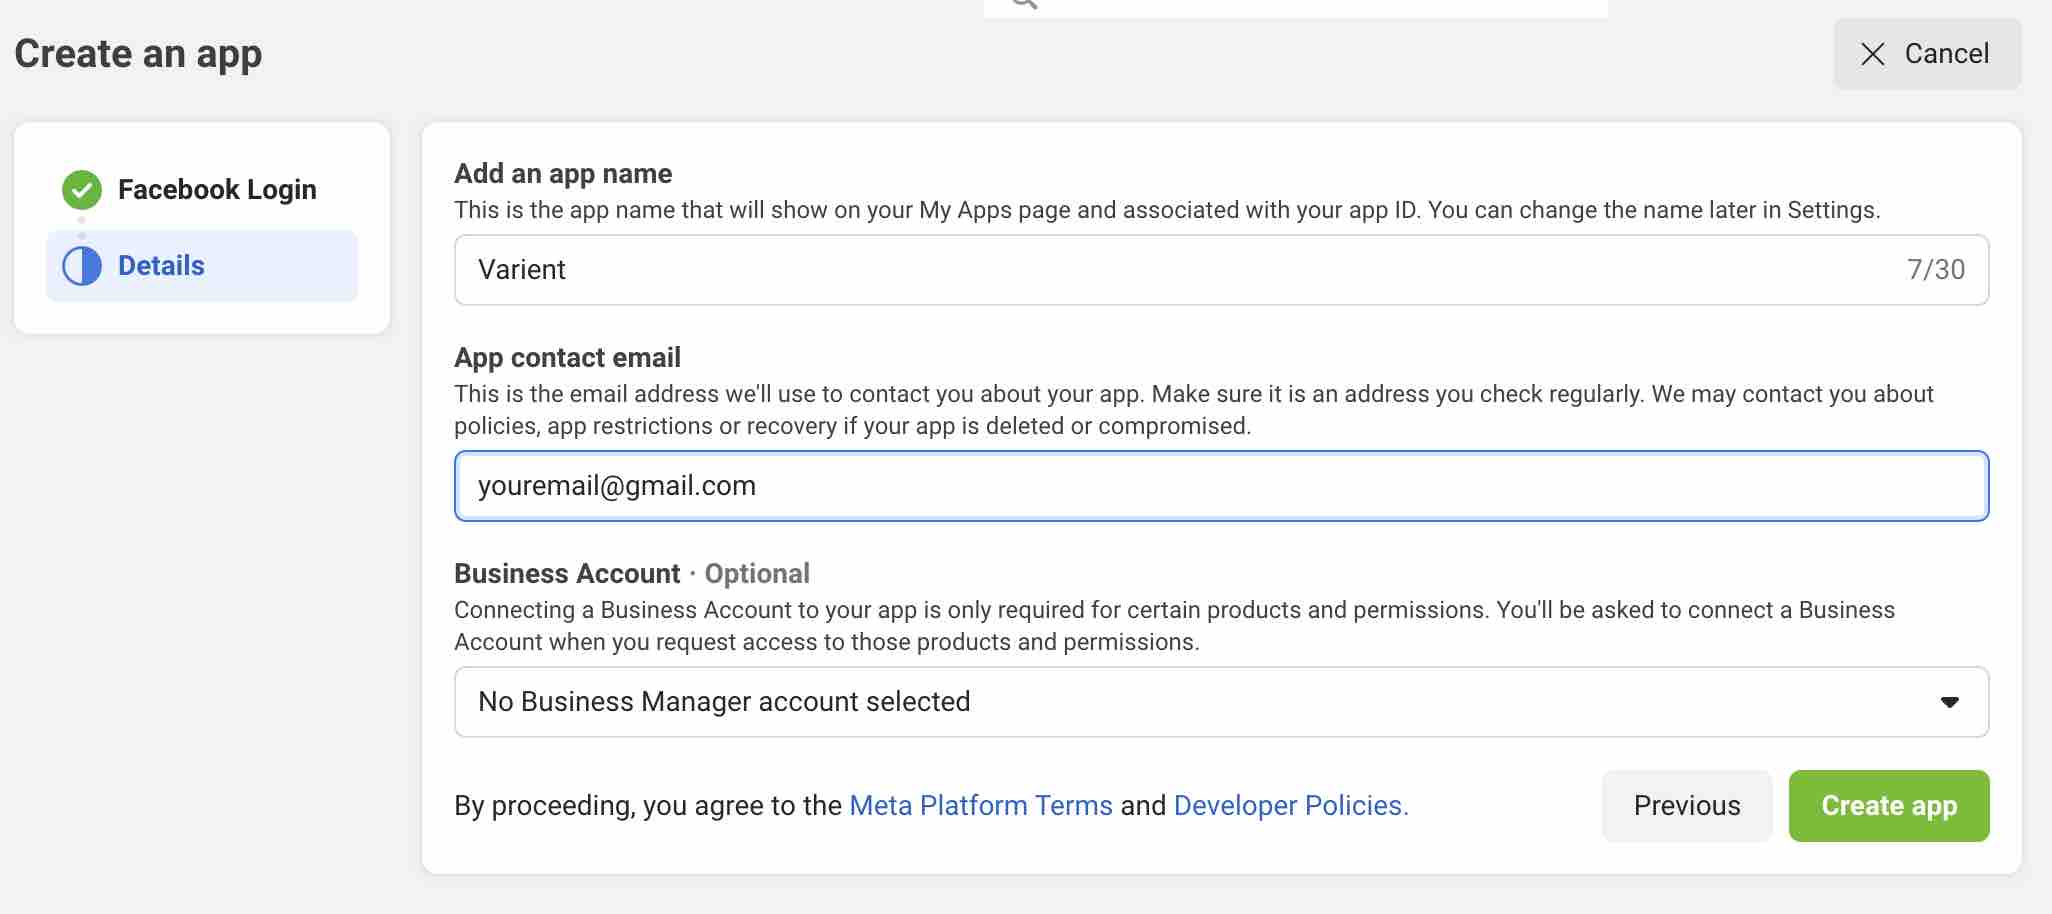Click the half-filled circle icon beside Details
Viewport: 2052px width, 914px height.
click(x=82, y=266)
